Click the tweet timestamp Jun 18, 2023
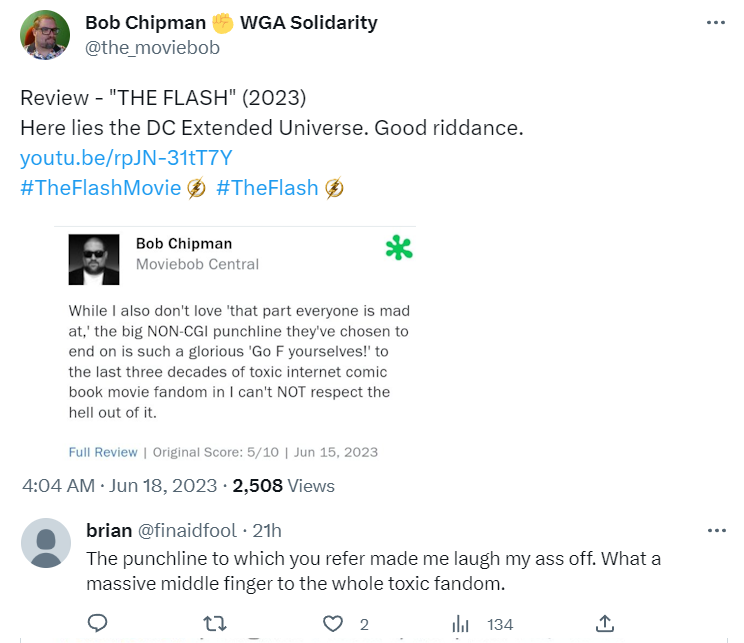The image size is (744, 643). tap(119, 486)
